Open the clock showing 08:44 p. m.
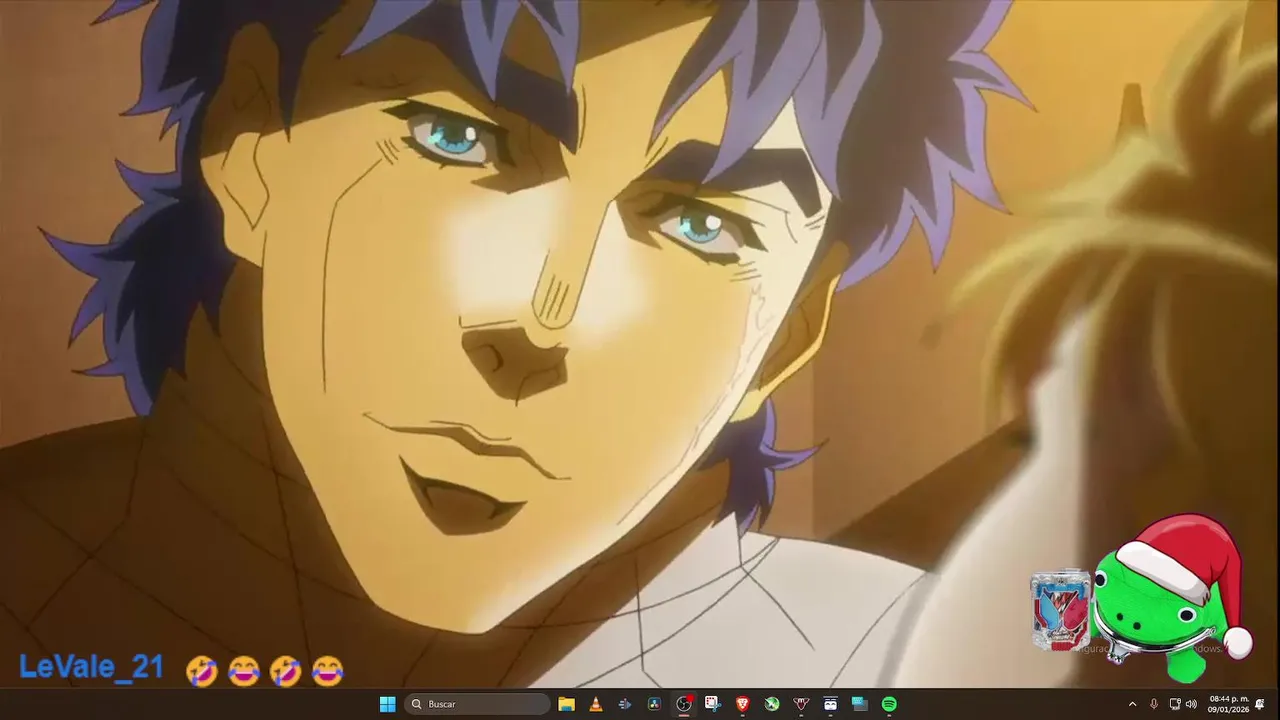 [x=1228, y=704]
